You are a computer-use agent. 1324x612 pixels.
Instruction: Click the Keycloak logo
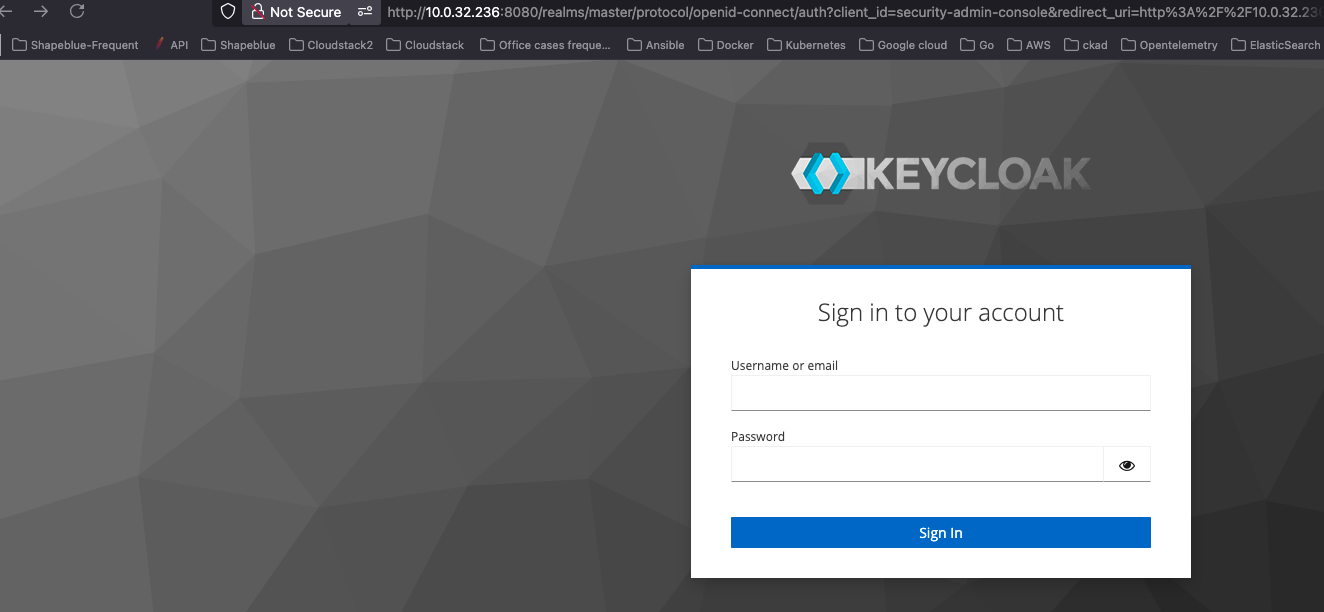(x=940, y=173)
